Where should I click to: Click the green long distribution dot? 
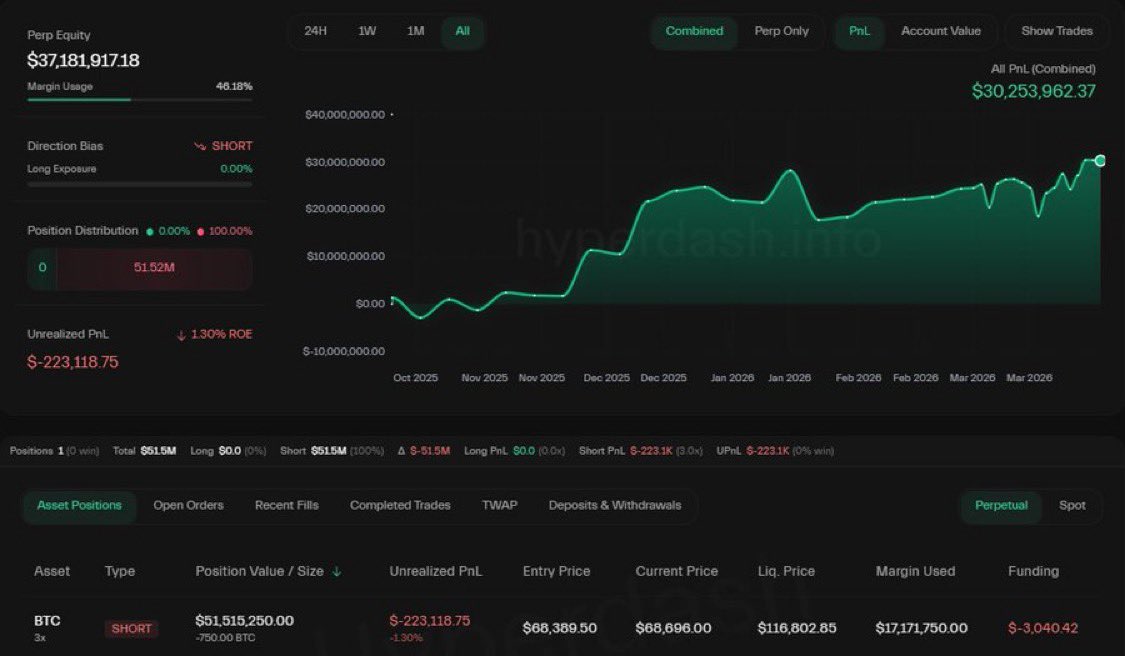click(150, 232)
